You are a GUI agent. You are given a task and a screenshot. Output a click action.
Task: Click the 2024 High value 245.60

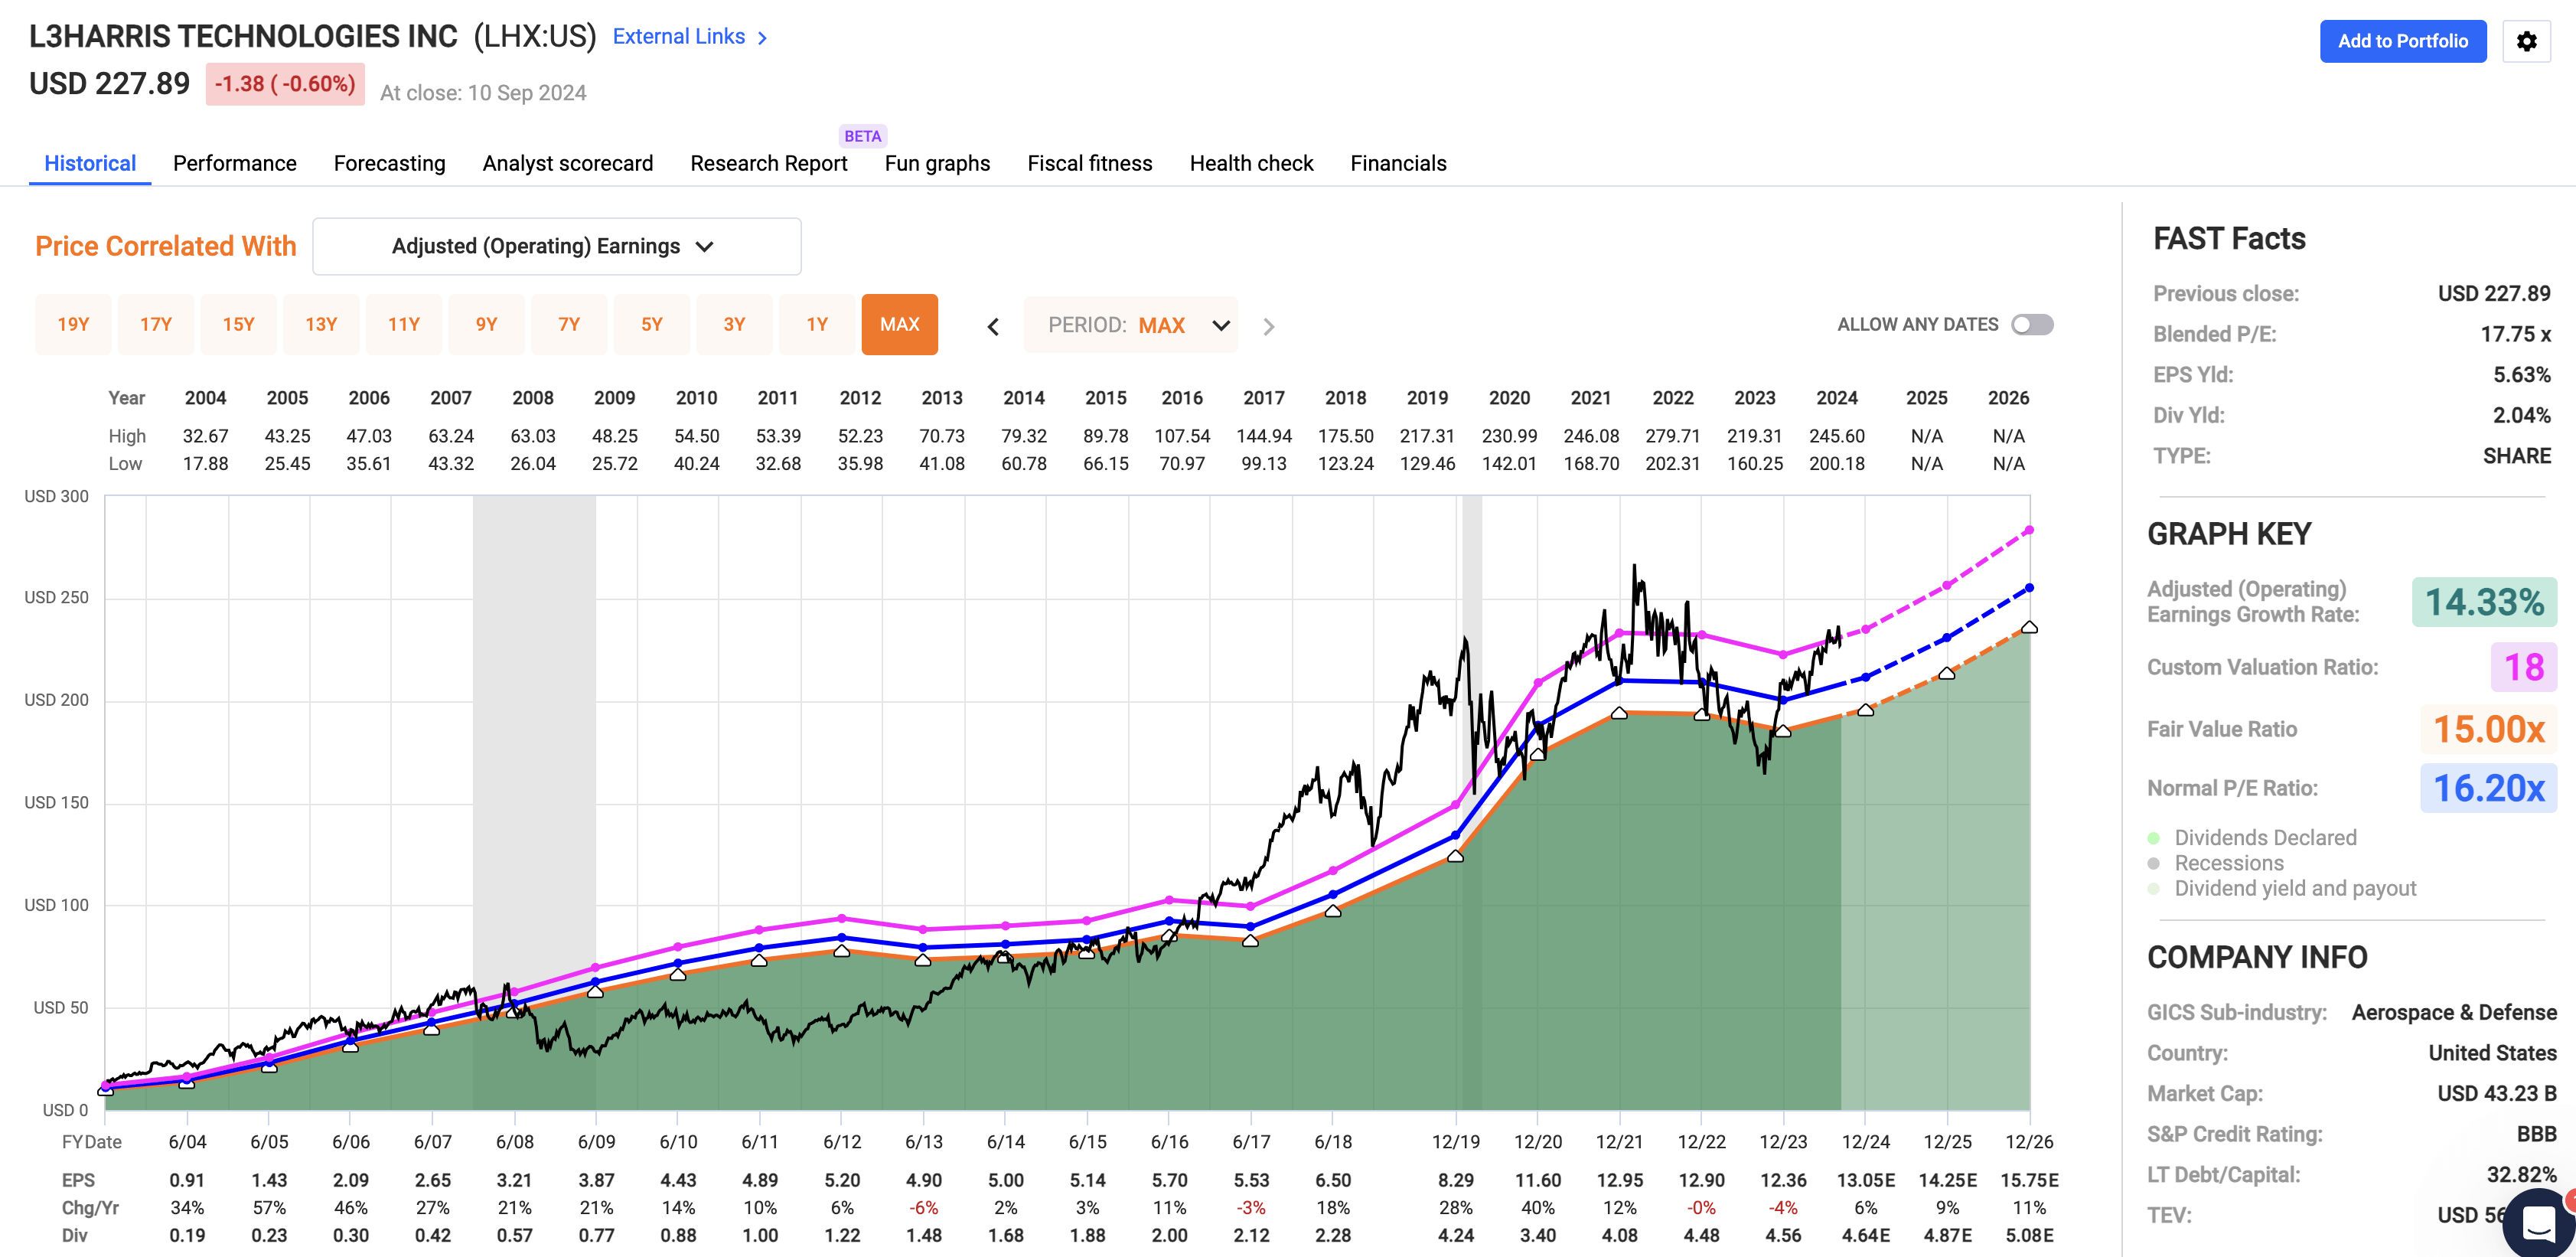(x=1837, y=436)
